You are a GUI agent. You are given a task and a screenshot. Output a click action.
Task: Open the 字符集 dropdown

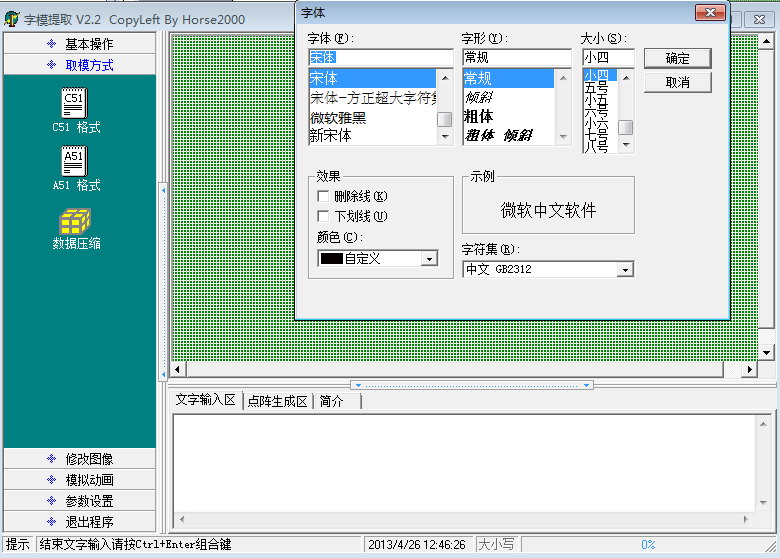(625, 270)
